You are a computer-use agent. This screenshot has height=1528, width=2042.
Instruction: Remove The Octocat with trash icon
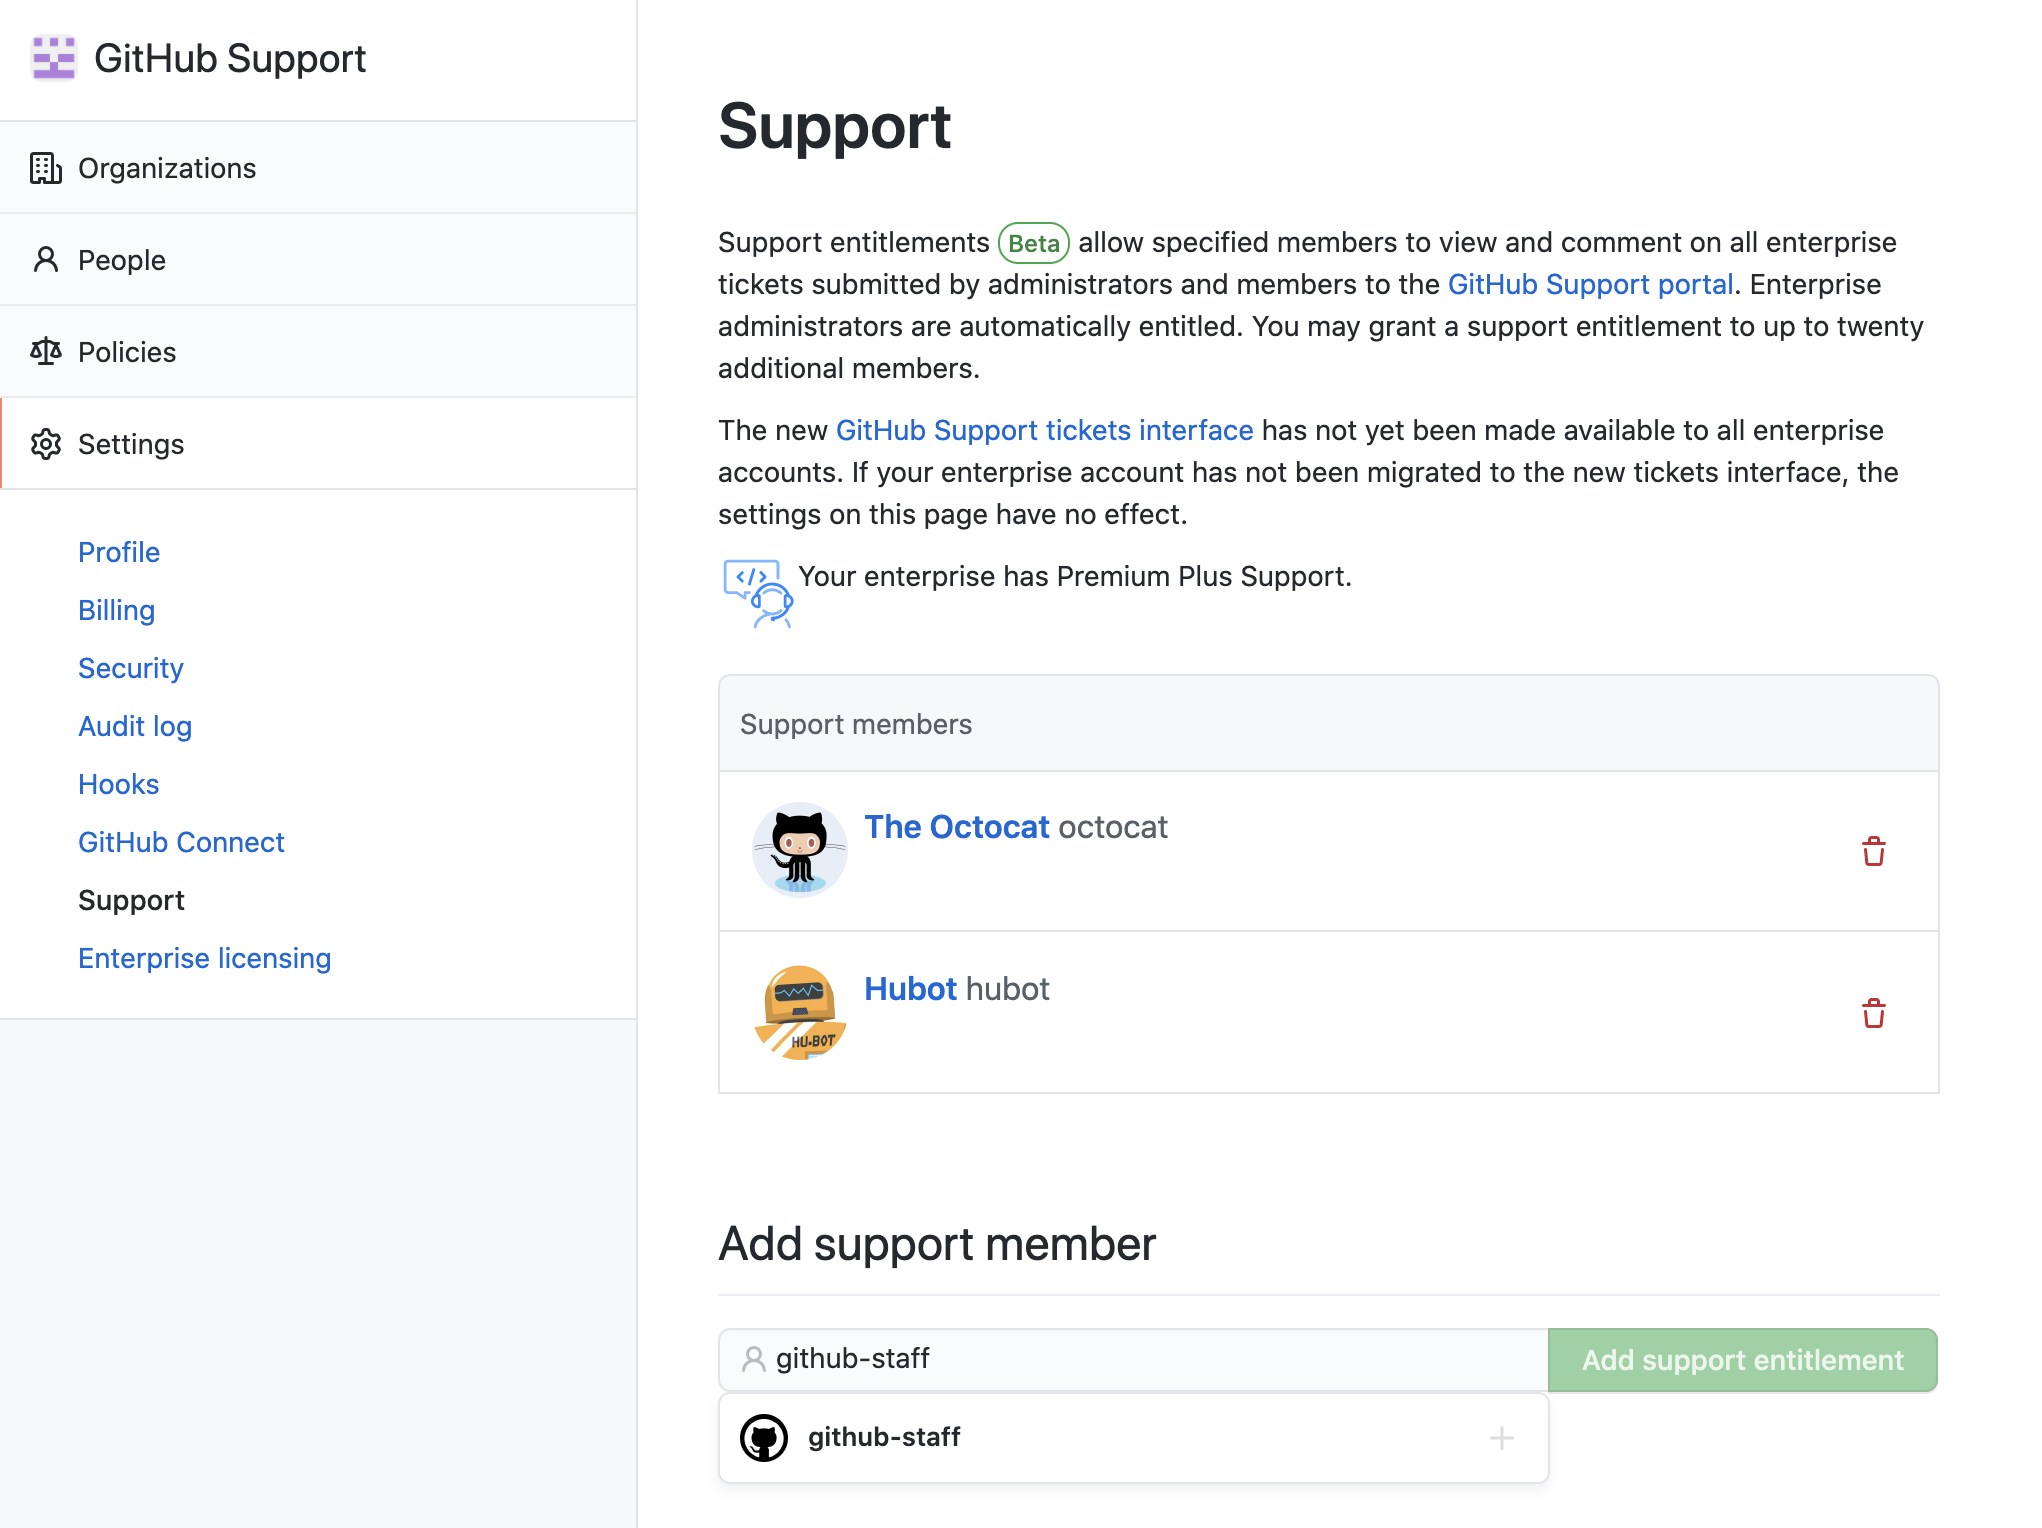[1873, 852]
